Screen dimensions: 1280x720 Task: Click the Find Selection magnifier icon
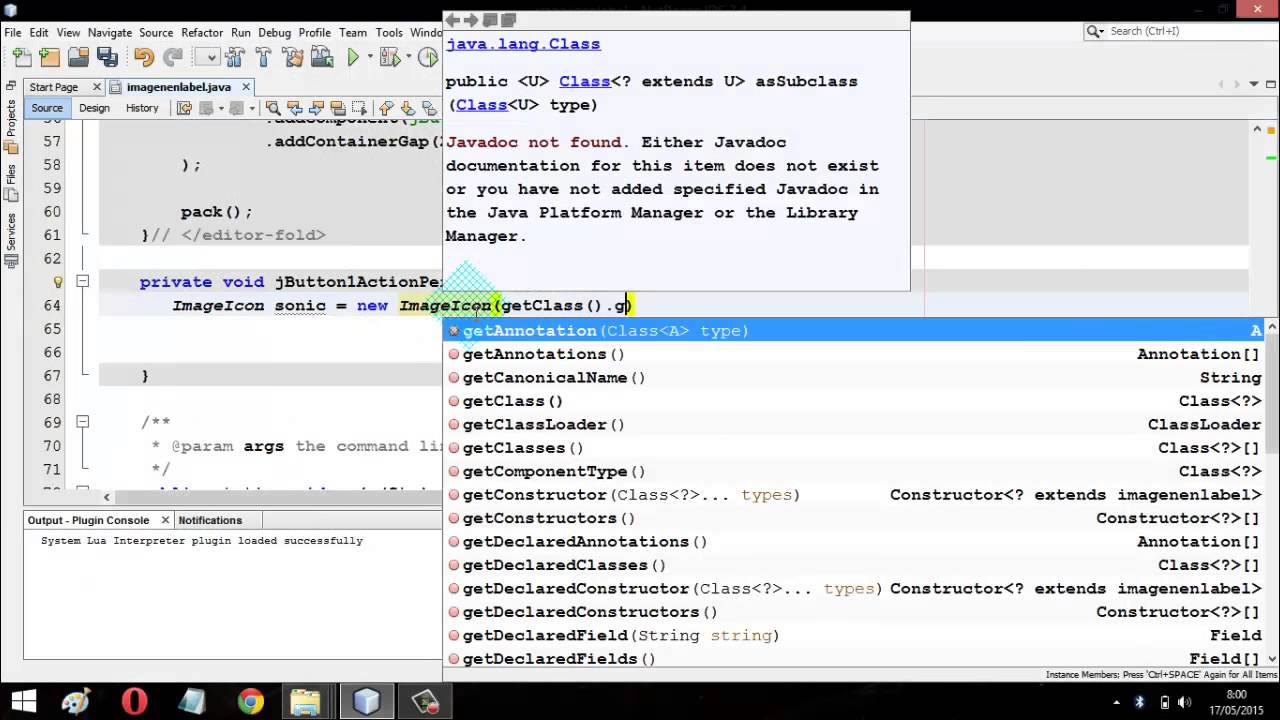point(273,108)
